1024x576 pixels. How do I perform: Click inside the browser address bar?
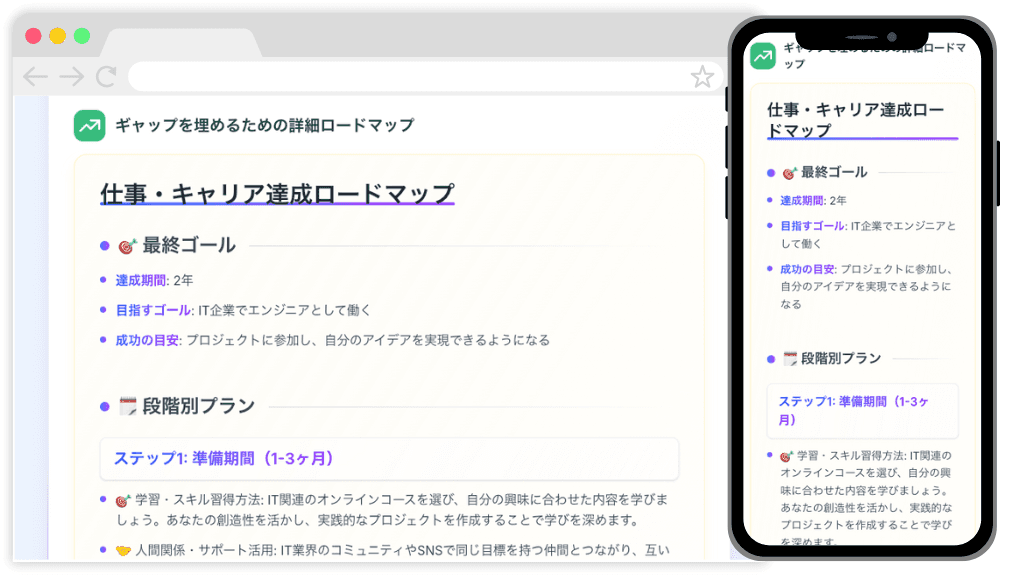[x=400, y=75]
